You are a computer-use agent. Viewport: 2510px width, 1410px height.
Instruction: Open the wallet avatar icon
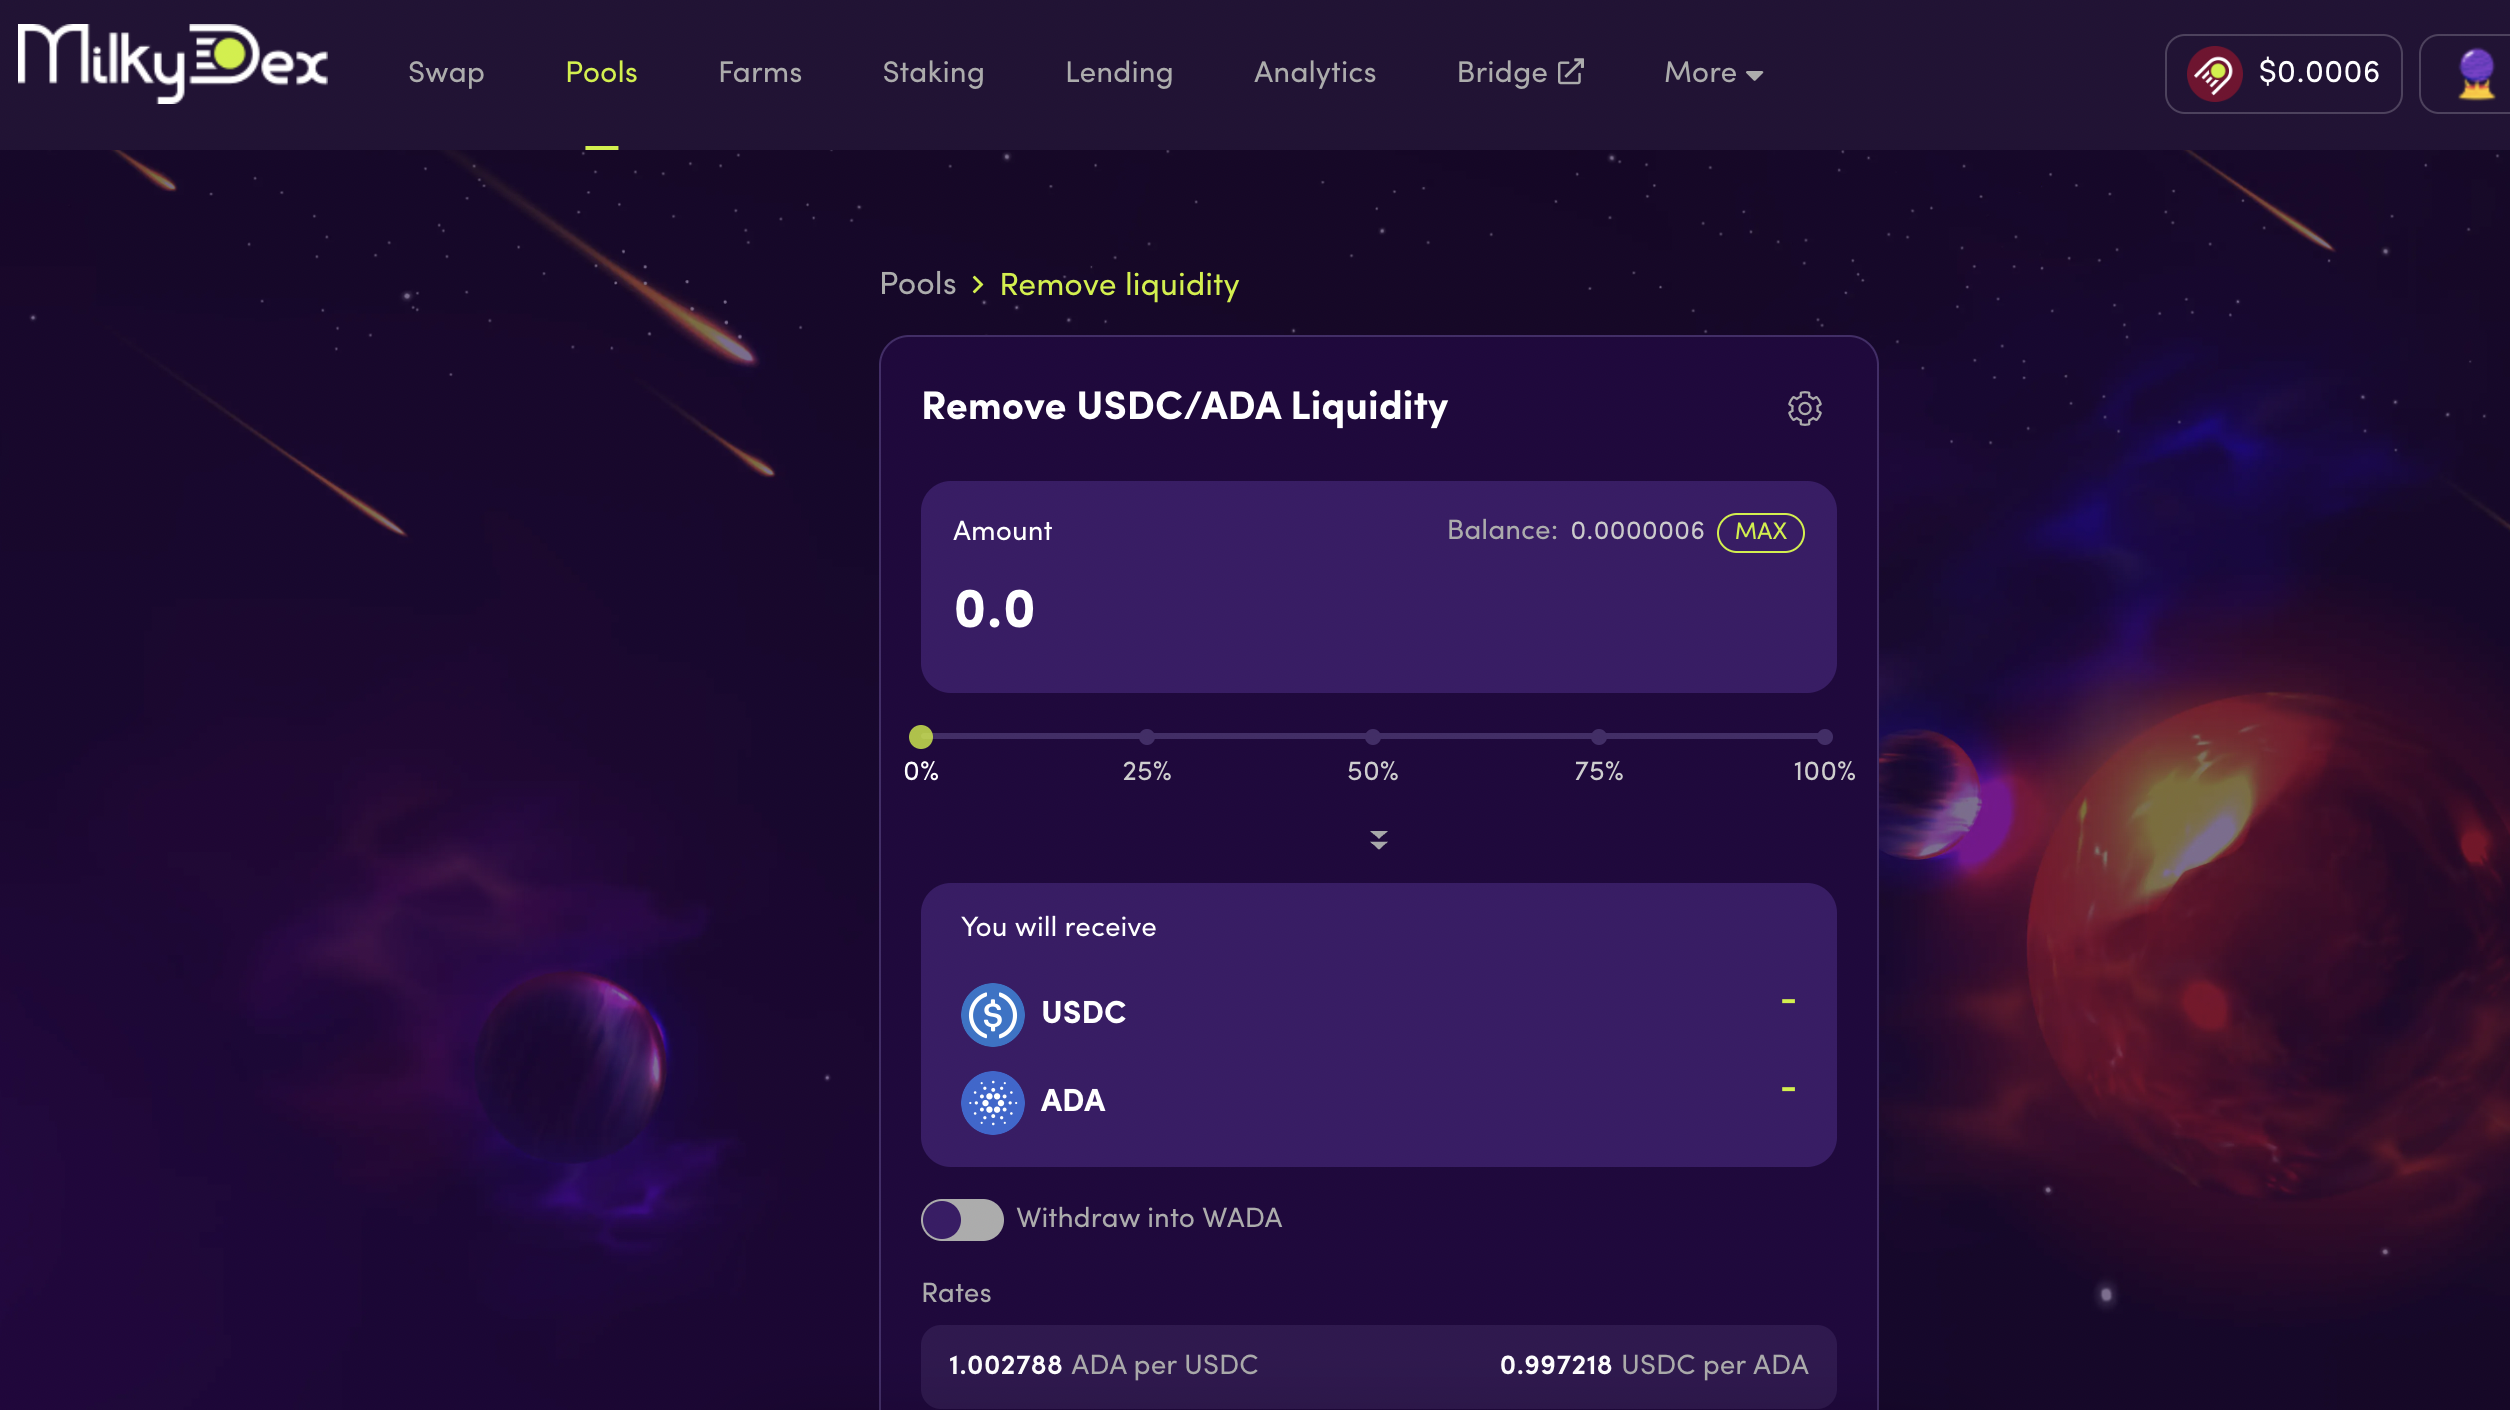point(2476,74)
